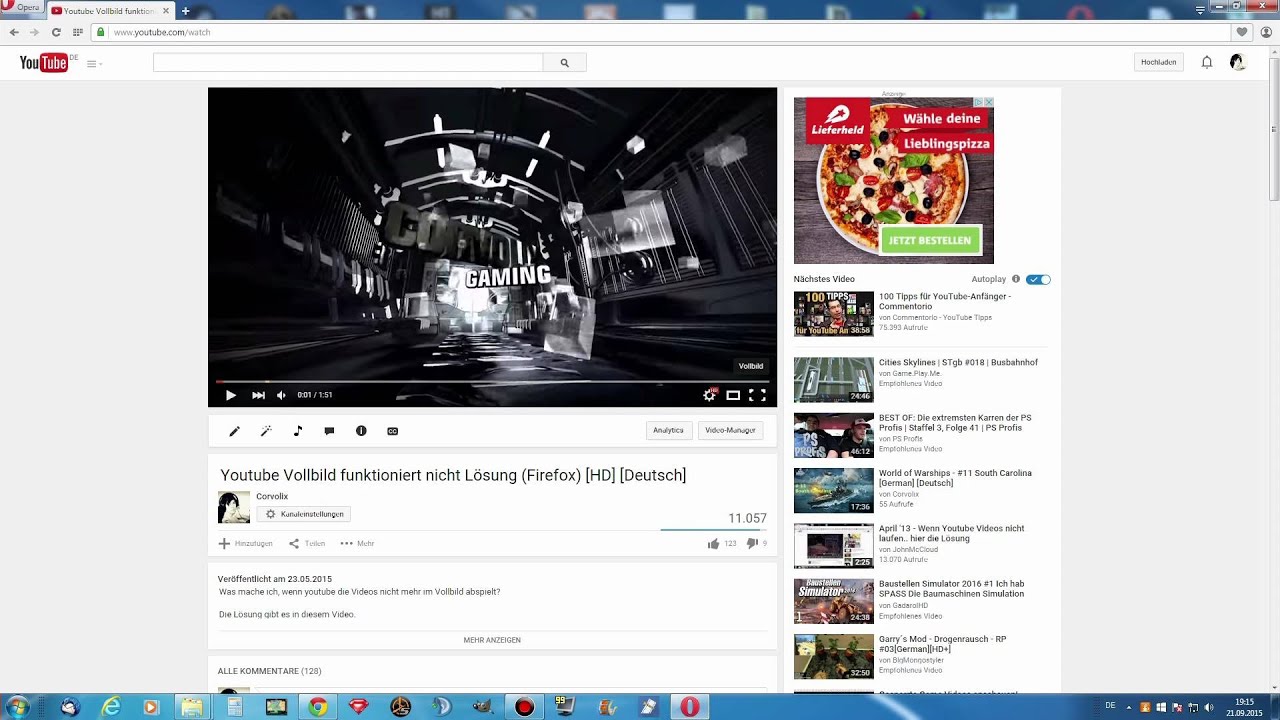Image resolution: width=1280 pixels, height=720 pixels.
Task: Open the account avatar menu
Action: coord(1237,62)
